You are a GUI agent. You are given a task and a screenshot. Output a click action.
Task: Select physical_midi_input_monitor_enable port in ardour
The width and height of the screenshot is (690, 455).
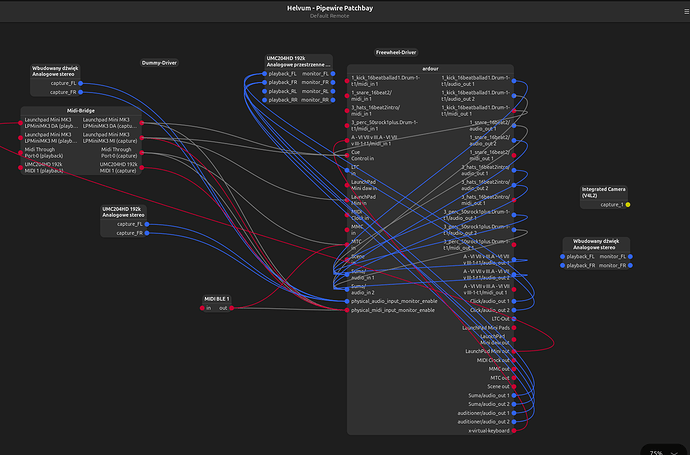[x=394, y=310]
